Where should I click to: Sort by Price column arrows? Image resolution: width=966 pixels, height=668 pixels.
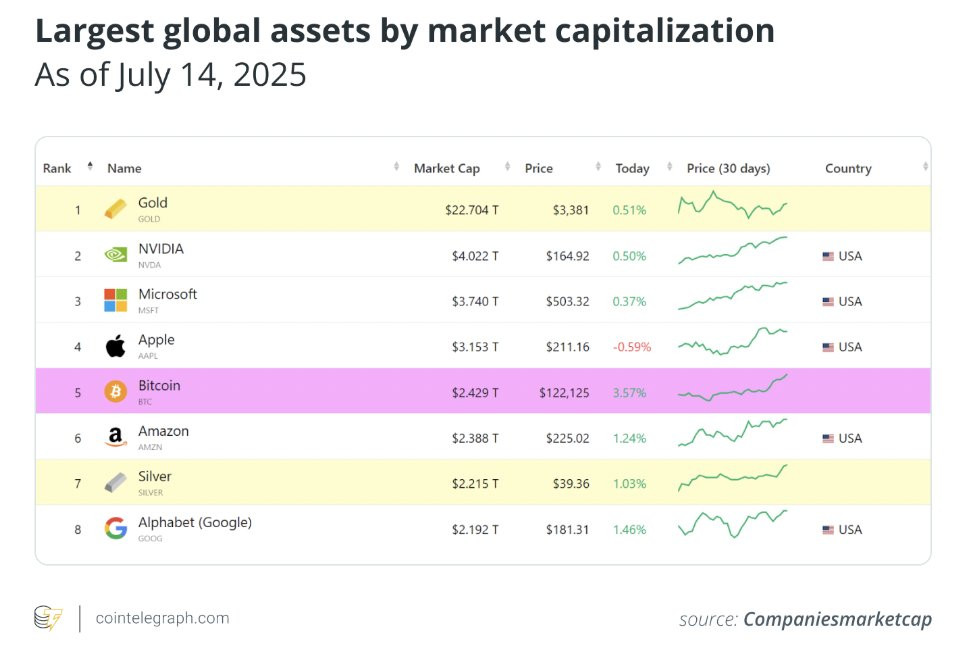[x=598, y=166]
